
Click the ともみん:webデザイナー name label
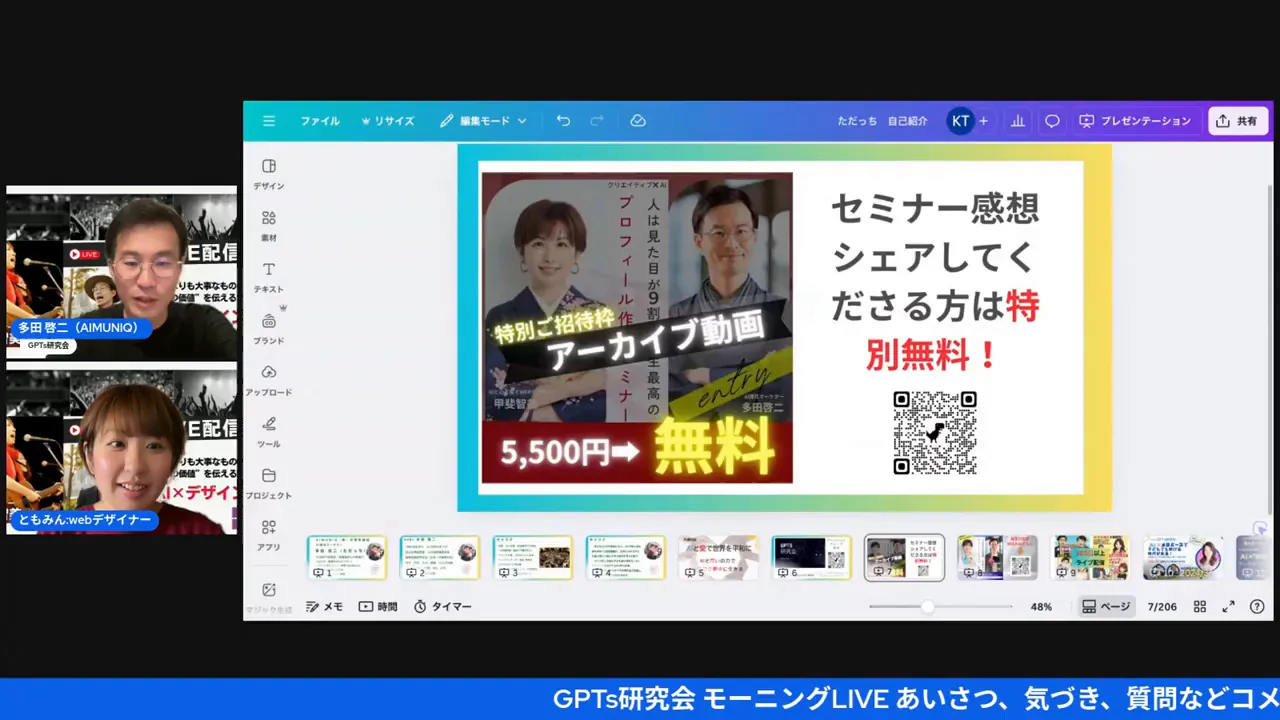point(84,520)
